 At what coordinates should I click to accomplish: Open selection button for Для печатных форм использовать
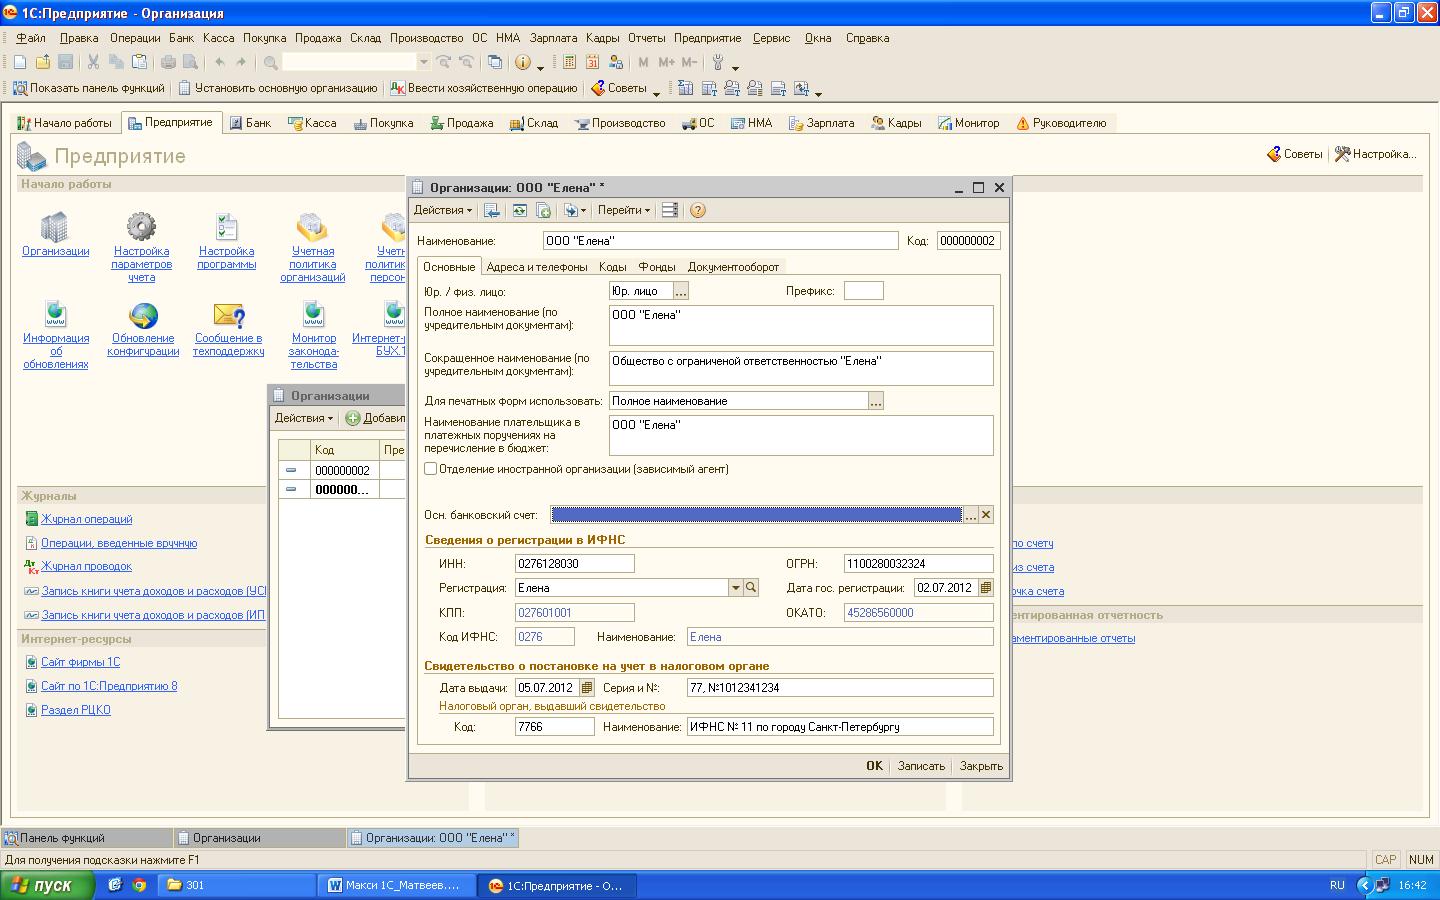point(876,401)
